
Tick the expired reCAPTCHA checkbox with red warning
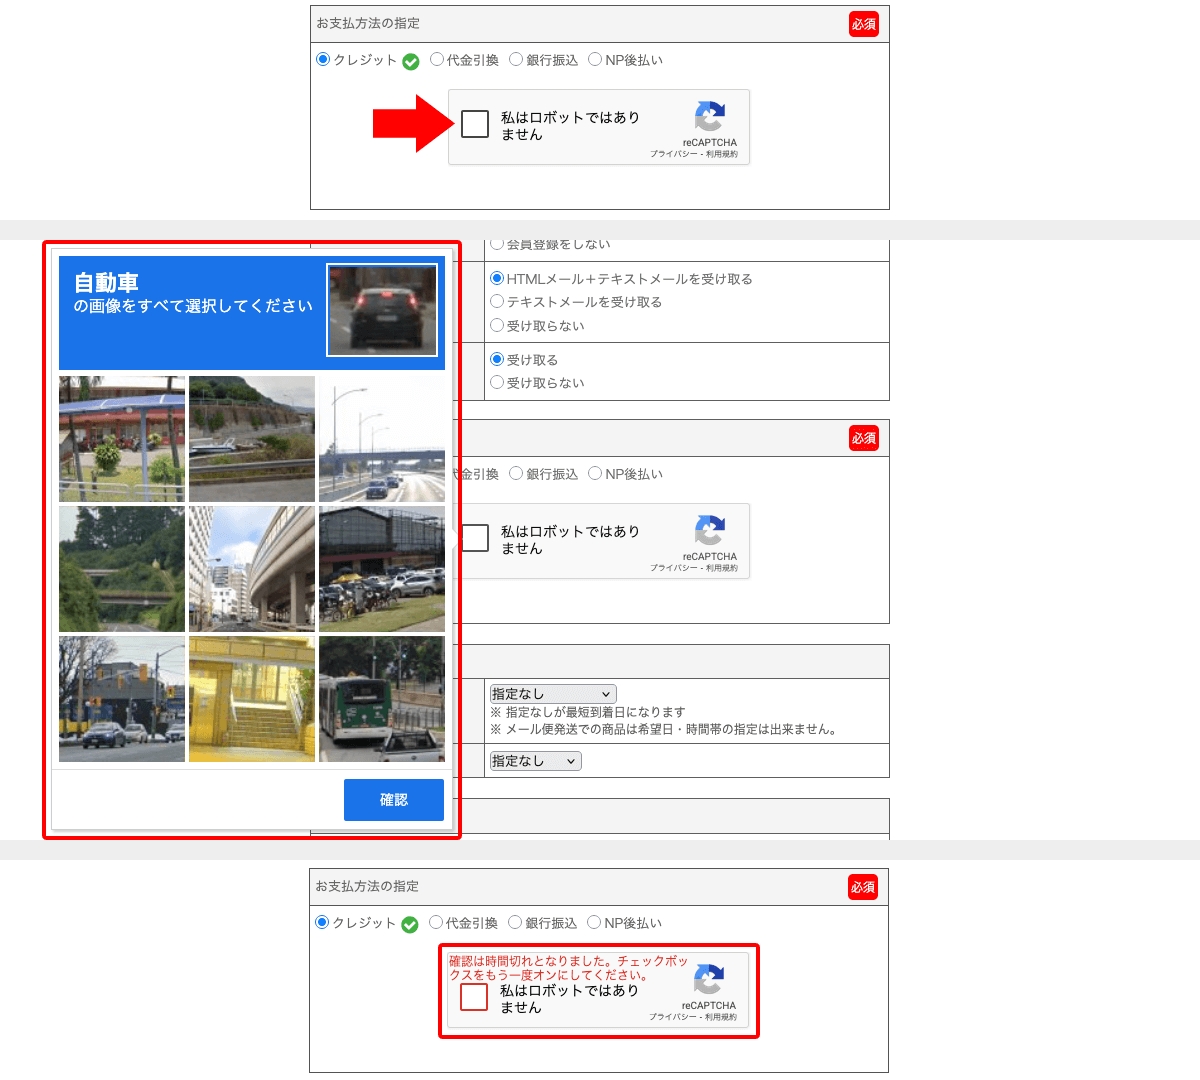(x=474, y=997)
